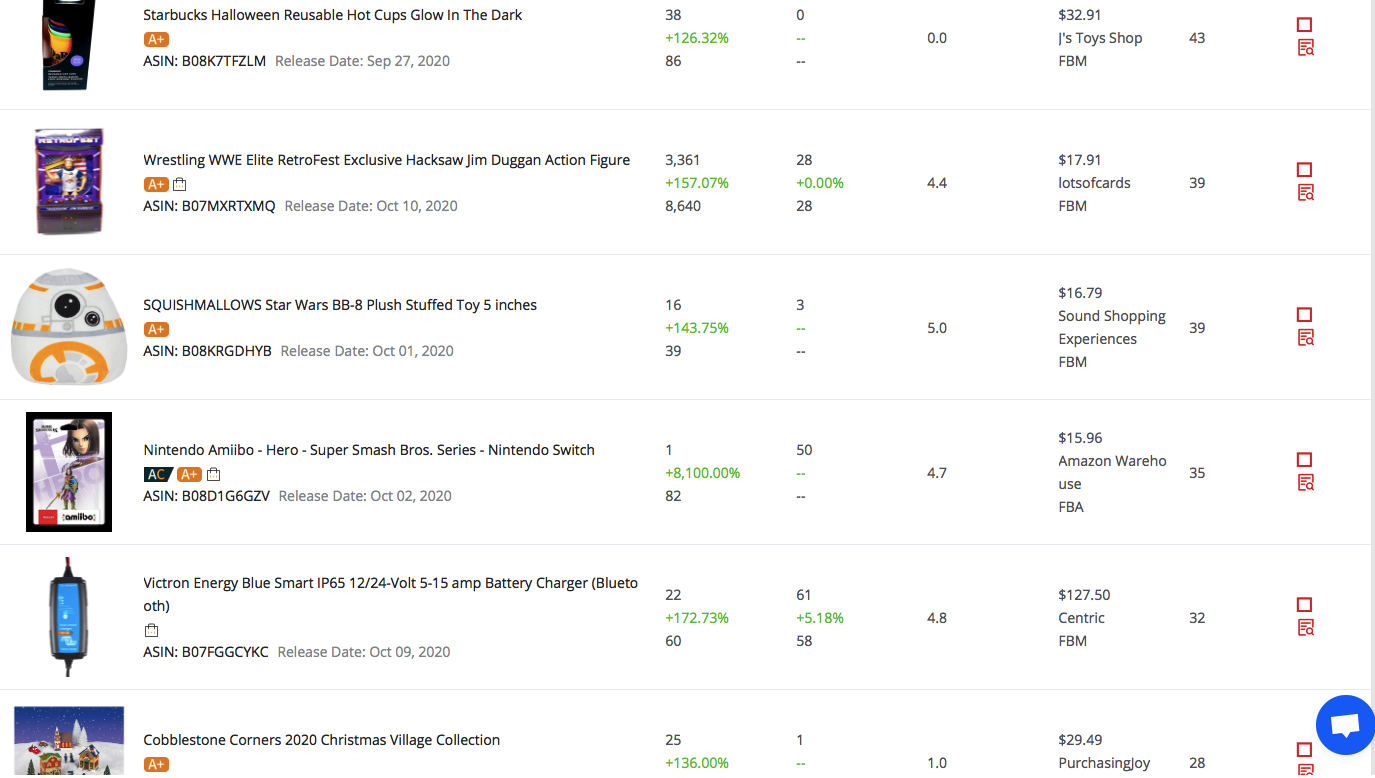This screenshot has width=1375, height=778.
Task: Check the box for Starbucks Halloween cups
Action: (1304, 25)
